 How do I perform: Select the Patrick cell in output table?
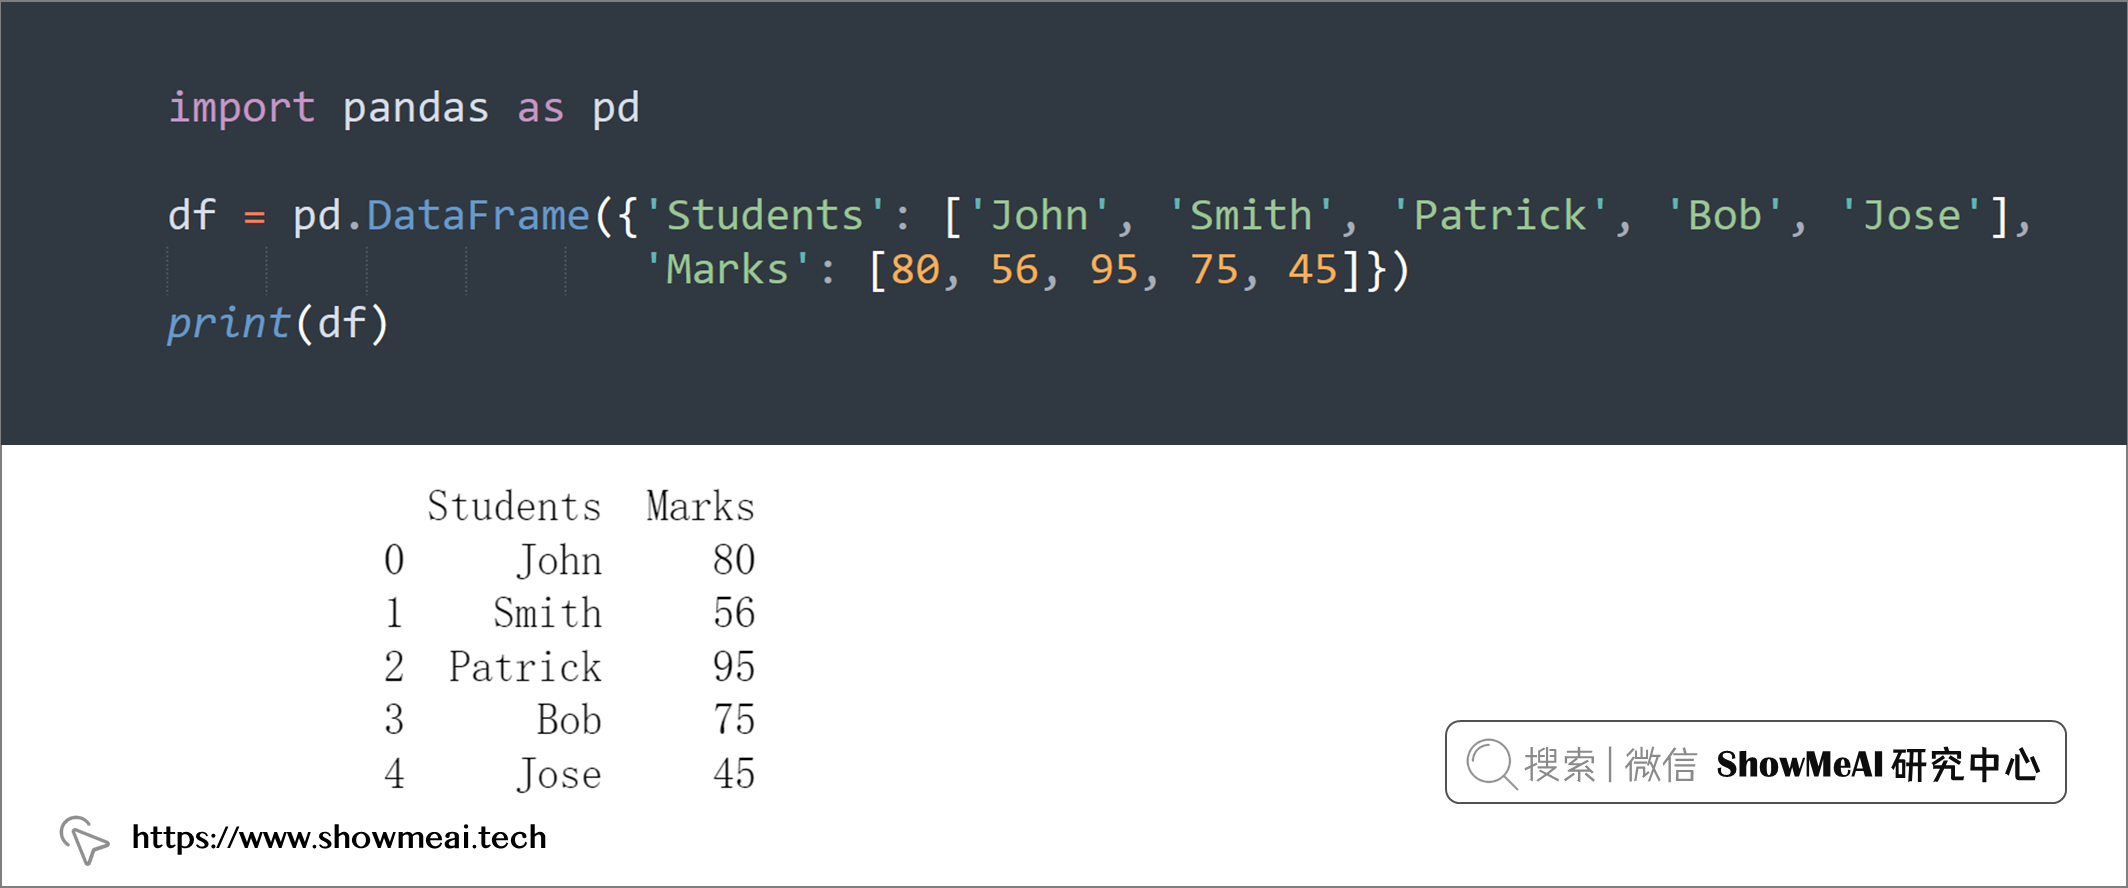coord(525,667)
